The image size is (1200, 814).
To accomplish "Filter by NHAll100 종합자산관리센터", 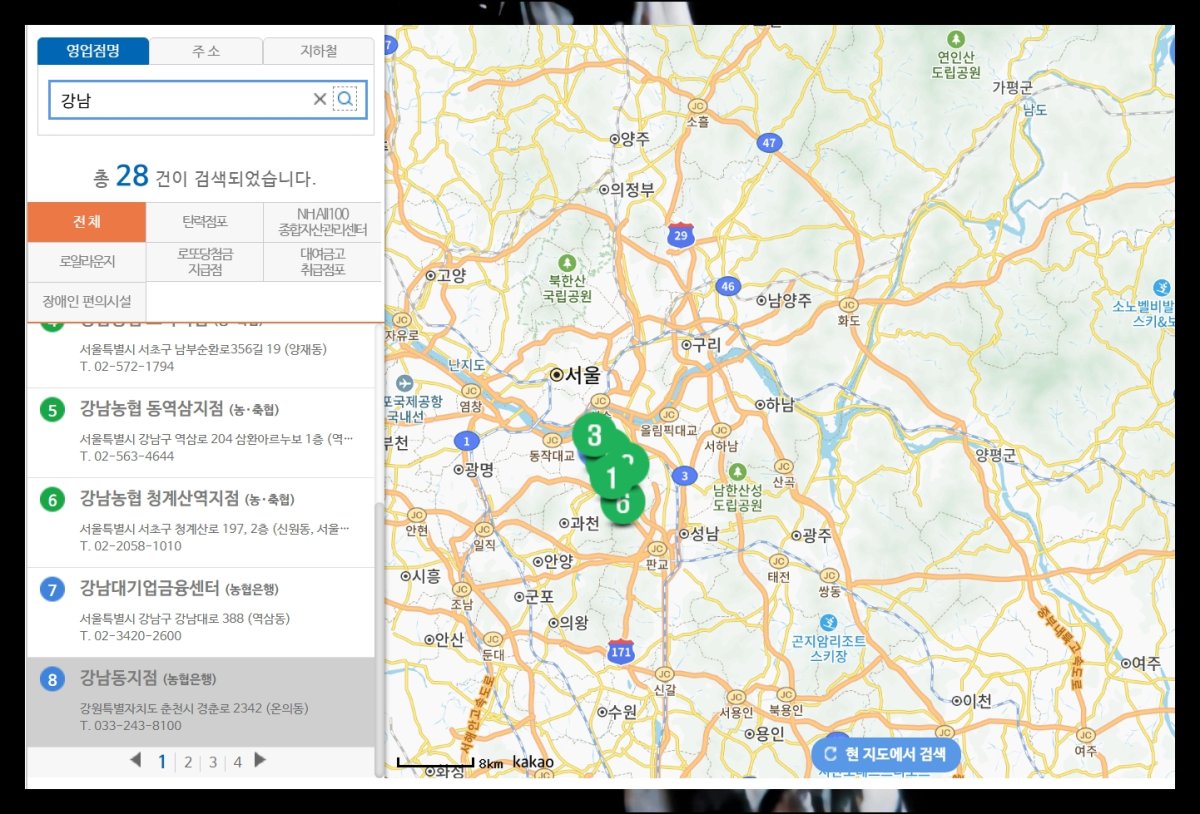I will tap(323, 222).
